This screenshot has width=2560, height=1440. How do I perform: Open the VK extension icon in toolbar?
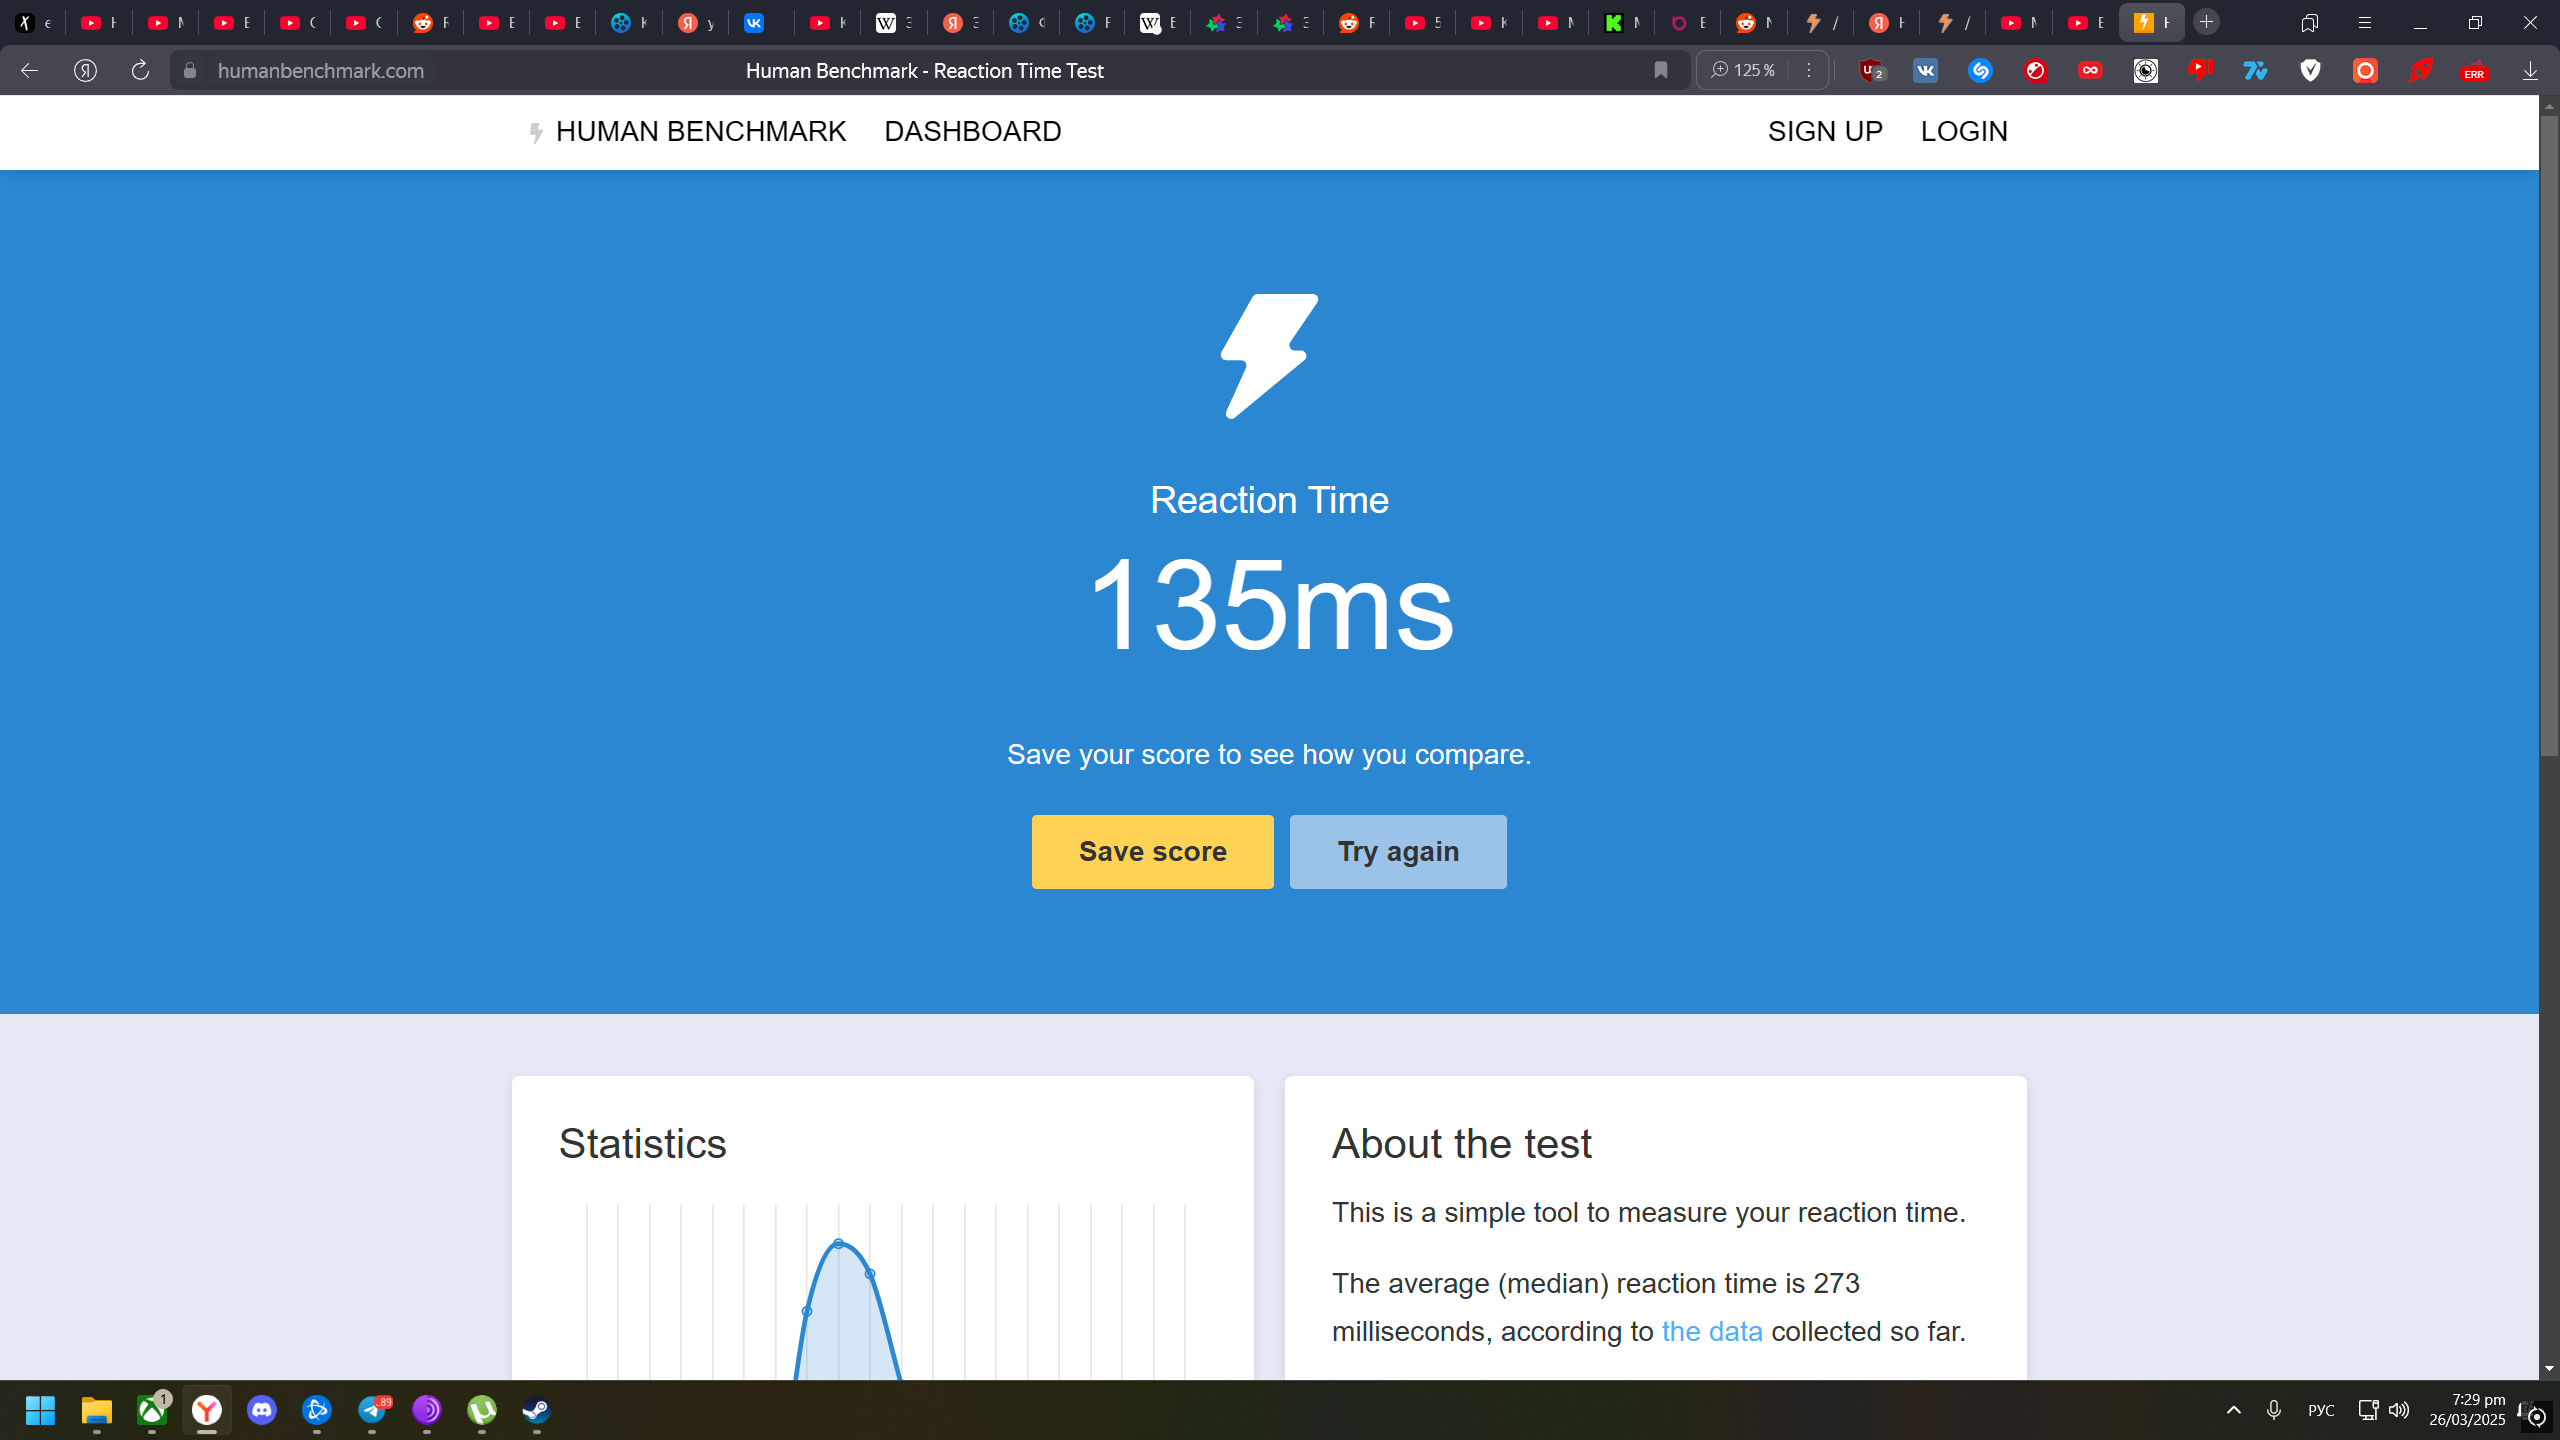click(1925, 70)
